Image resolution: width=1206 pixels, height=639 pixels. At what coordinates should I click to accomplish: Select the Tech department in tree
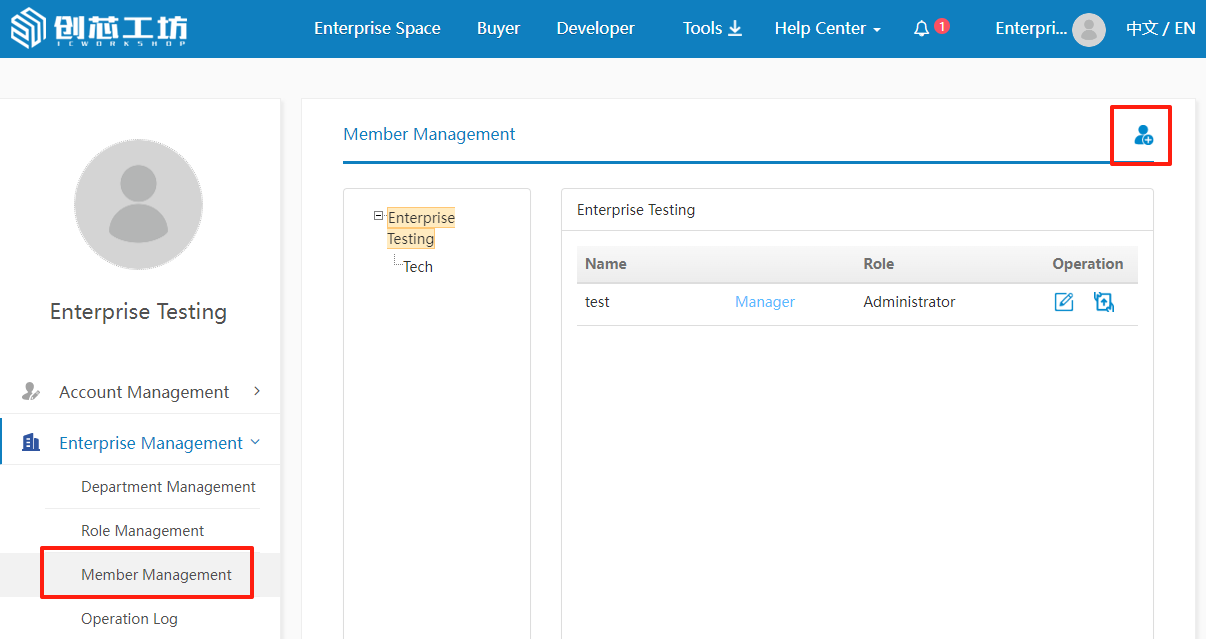[418, 267]
